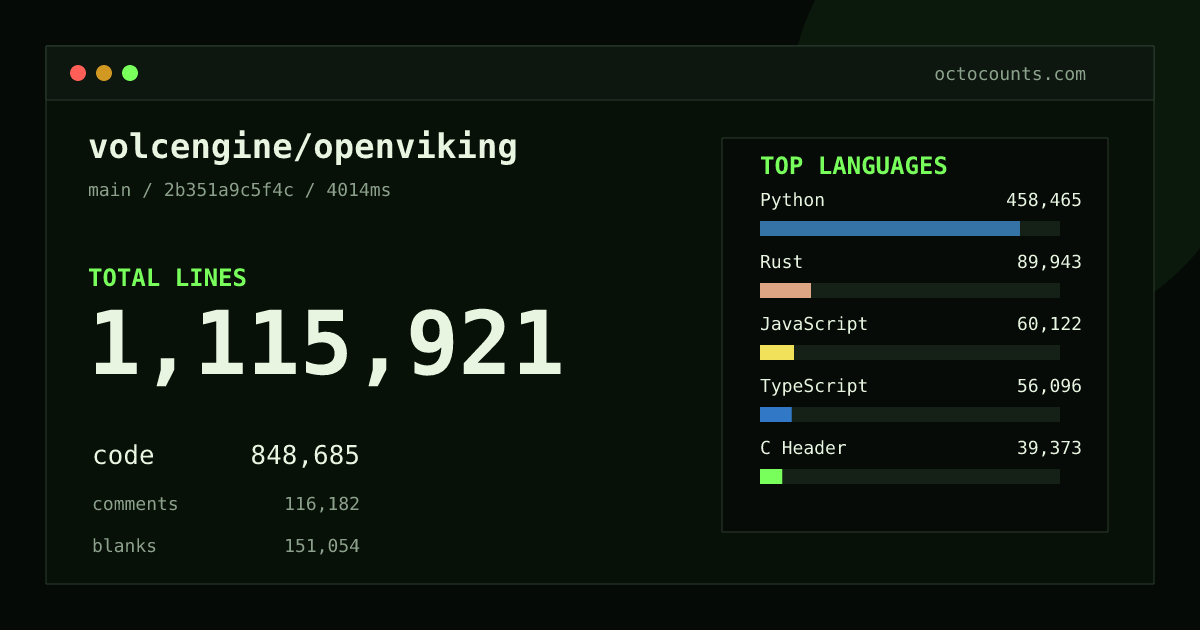The height and width of the screenshot is (630, 1200).
Task: Click the yellow JavaScript progress bar
Action: [777, 352]
